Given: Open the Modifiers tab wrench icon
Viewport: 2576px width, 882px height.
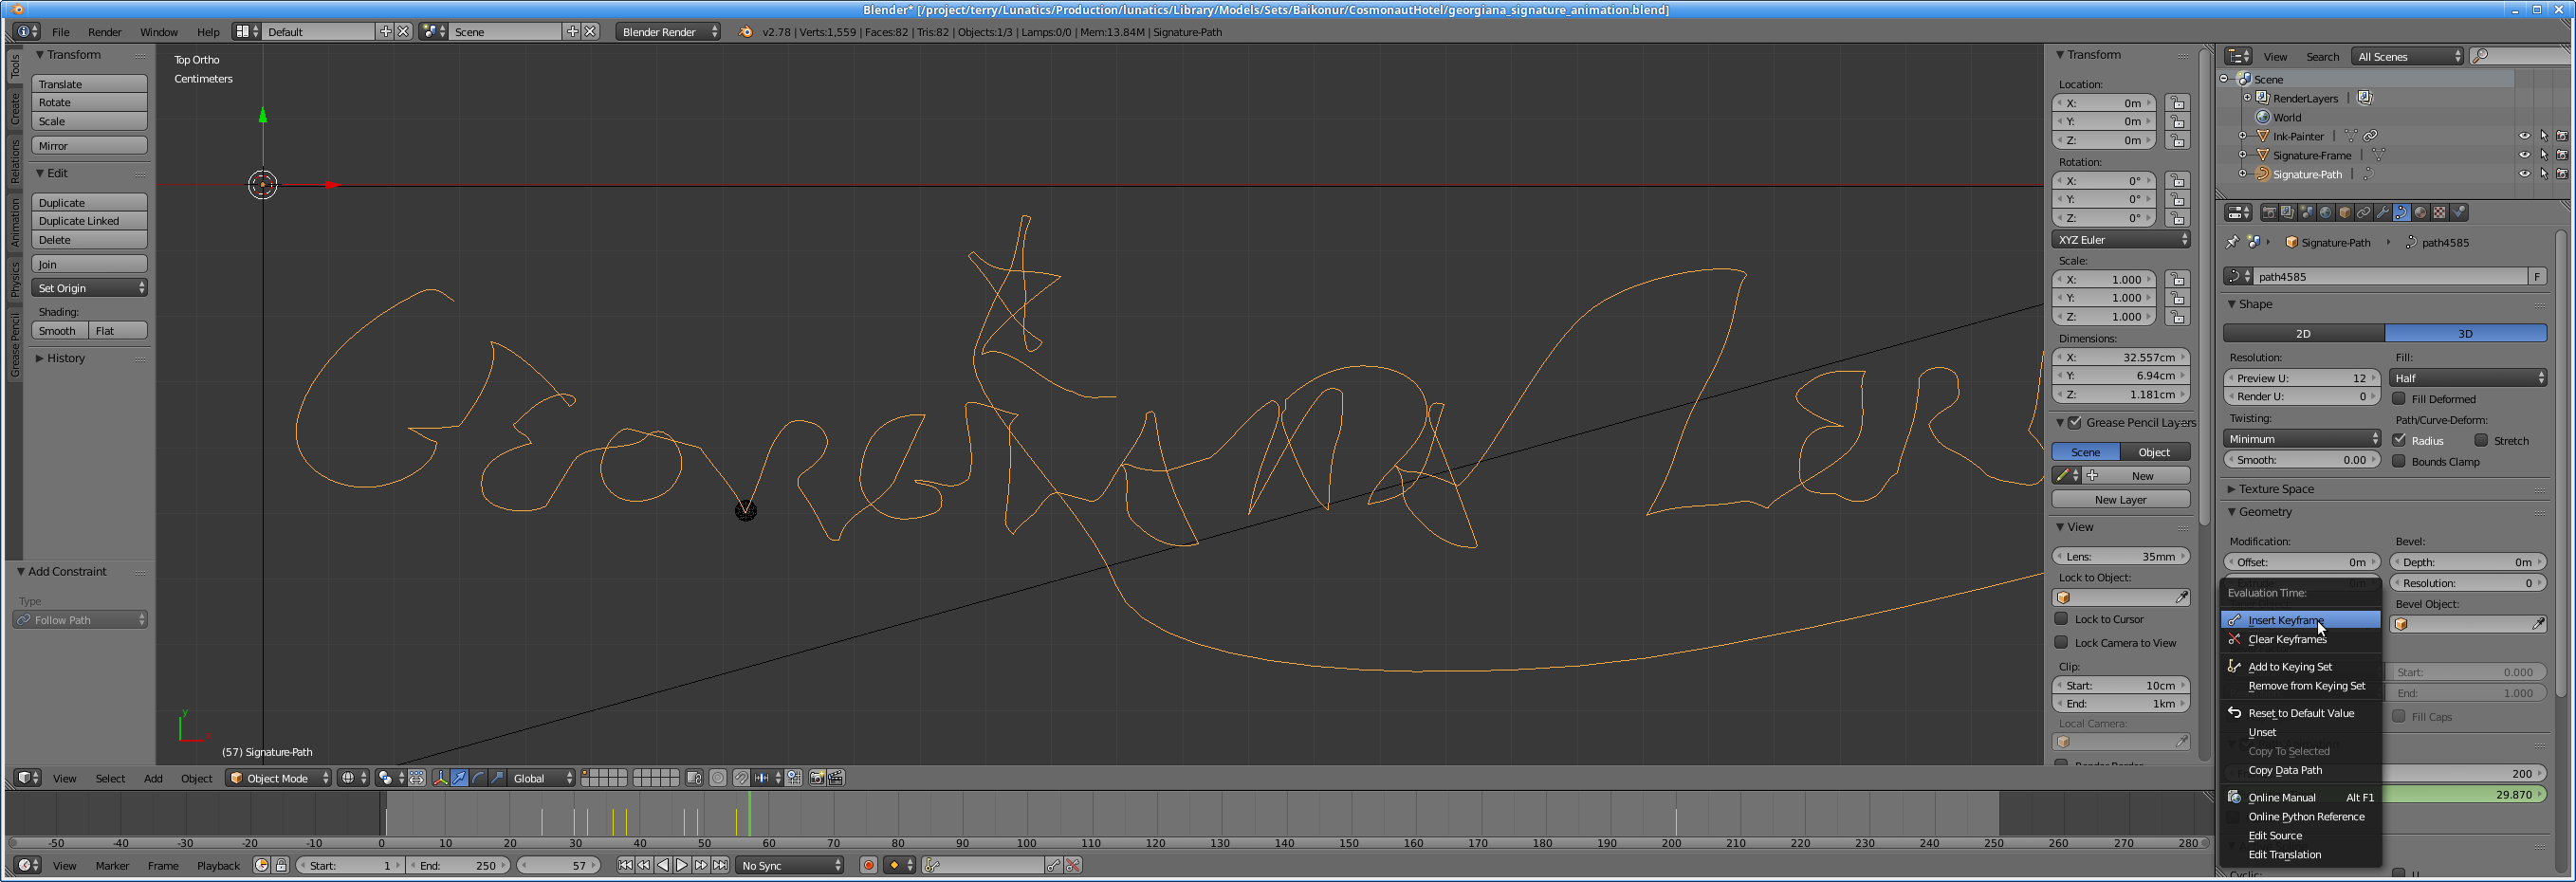Looking at the screenshot, I should tap(2382, 212).
